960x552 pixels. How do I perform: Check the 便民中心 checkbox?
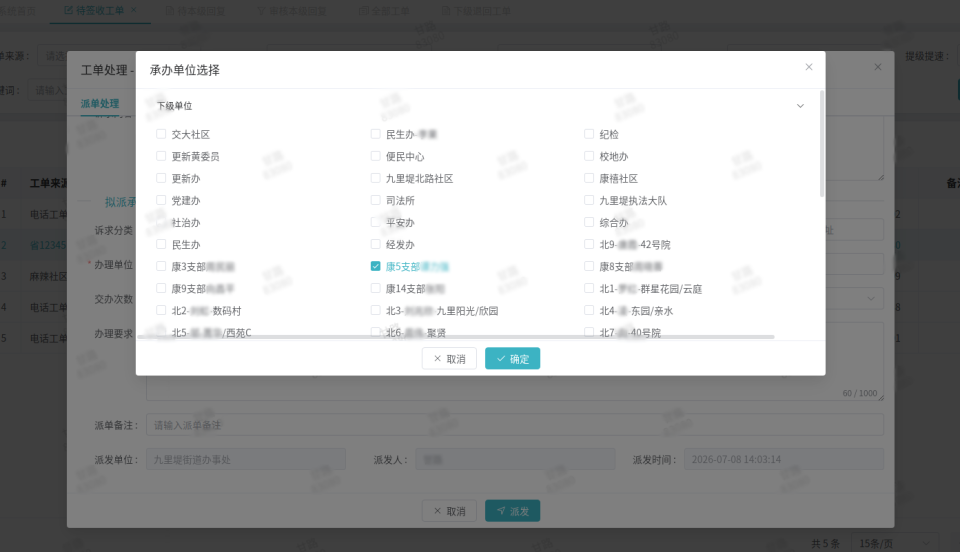click(375, 156)
